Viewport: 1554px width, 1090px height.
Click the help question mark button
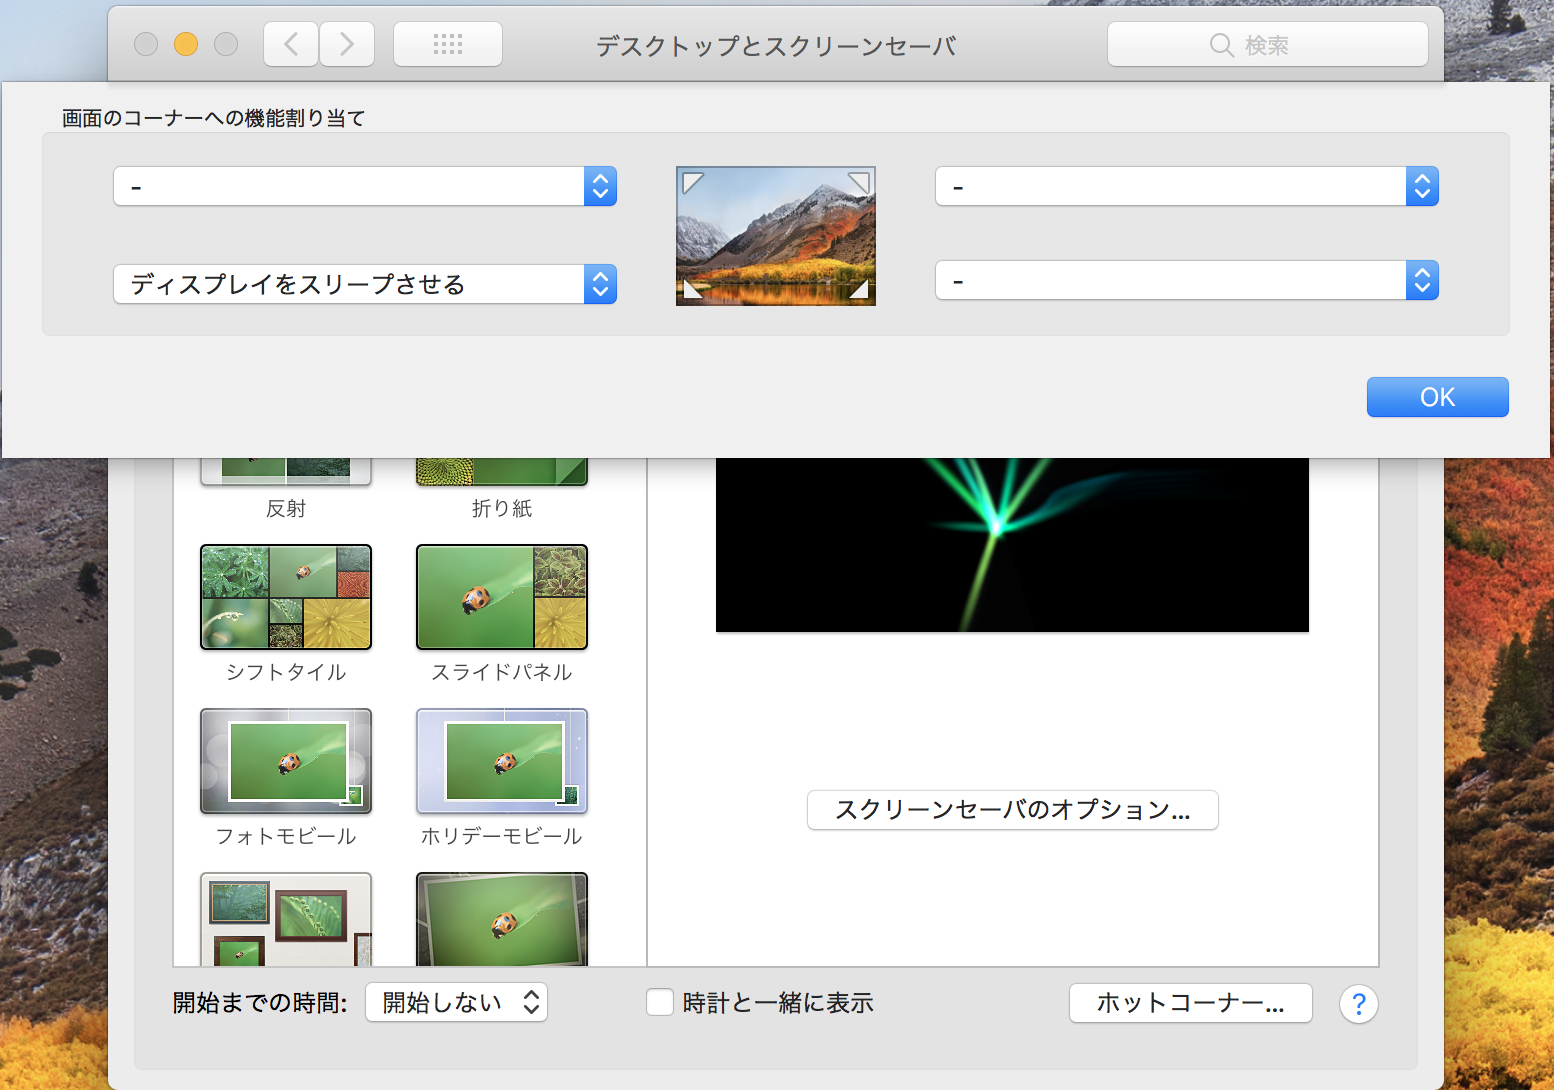click(x=1358, y=1004)
